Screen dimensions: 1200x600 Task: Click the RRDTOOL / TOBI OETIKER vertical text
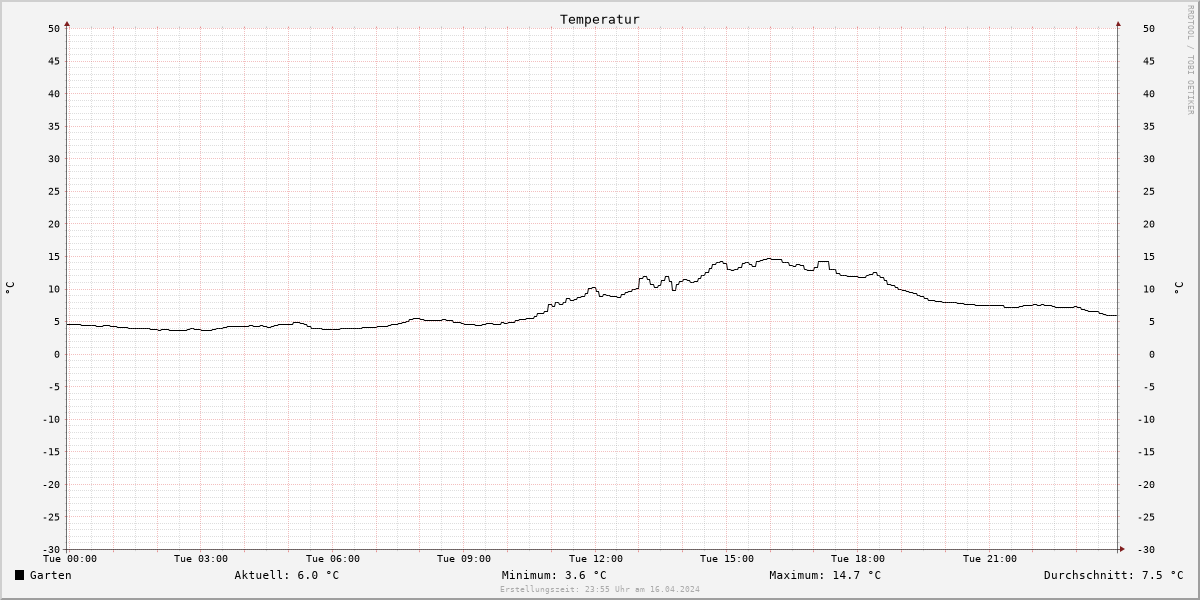coord(1190,59)
